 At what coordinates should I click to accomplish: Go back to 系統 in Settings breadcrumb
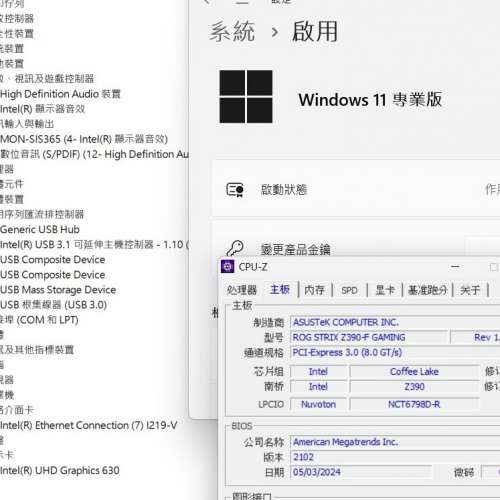point(232,31)
